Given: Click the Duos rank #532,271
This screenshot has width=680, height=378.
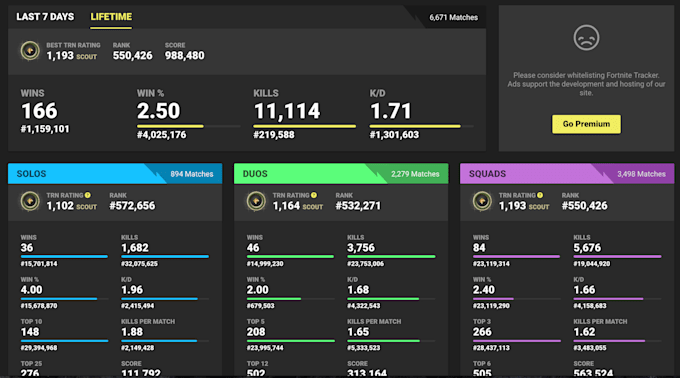Looking at the screenshot, I should pyautogui.click(x=358, y=205).
